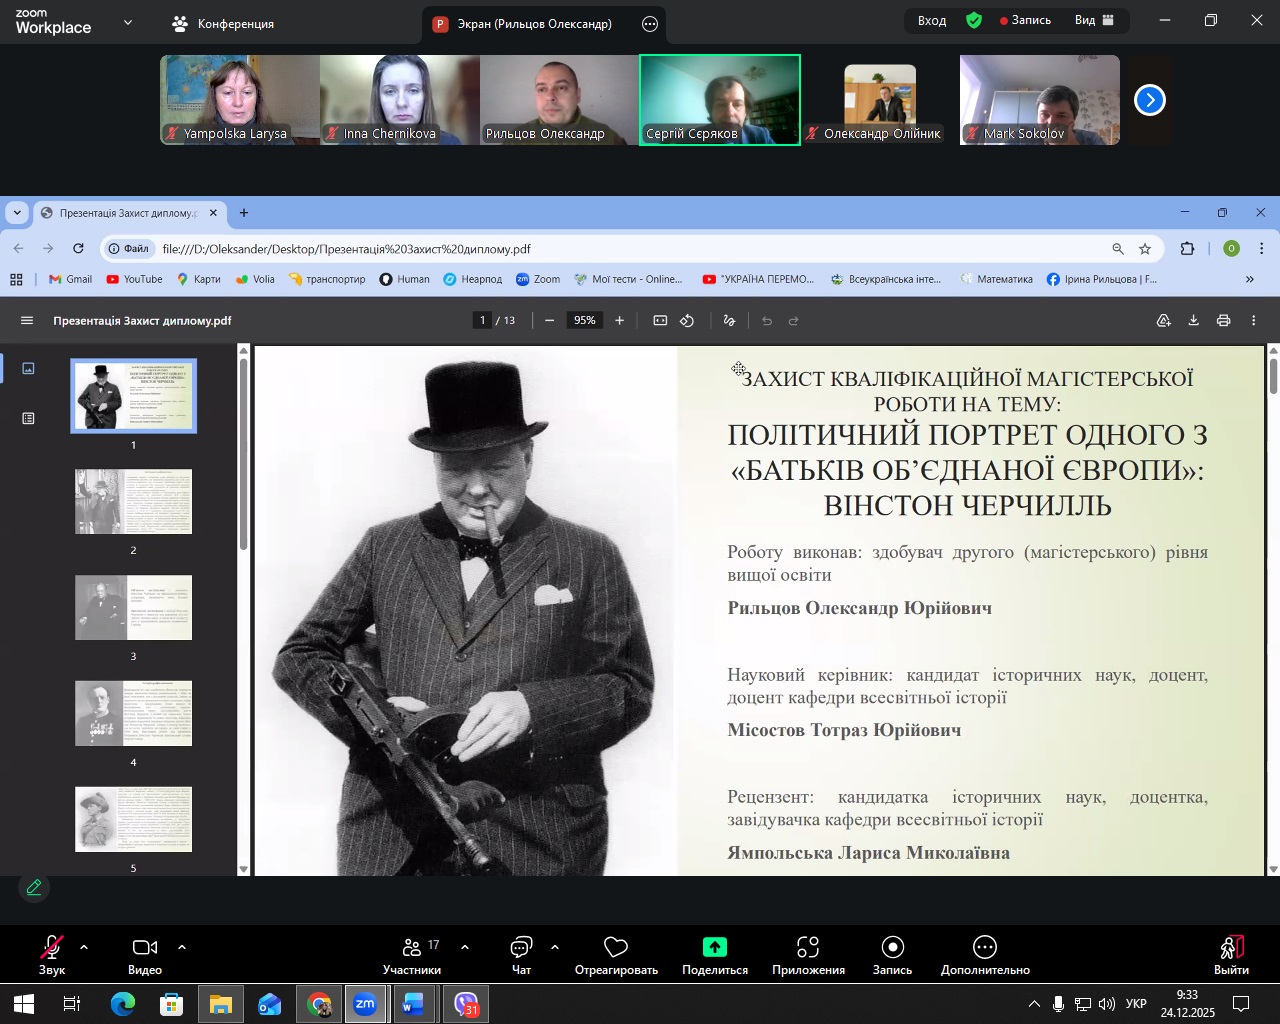1280x1024 pixels.
Task: Select Сергій Серяков video thumbnail
Action: tap(719, 100)
